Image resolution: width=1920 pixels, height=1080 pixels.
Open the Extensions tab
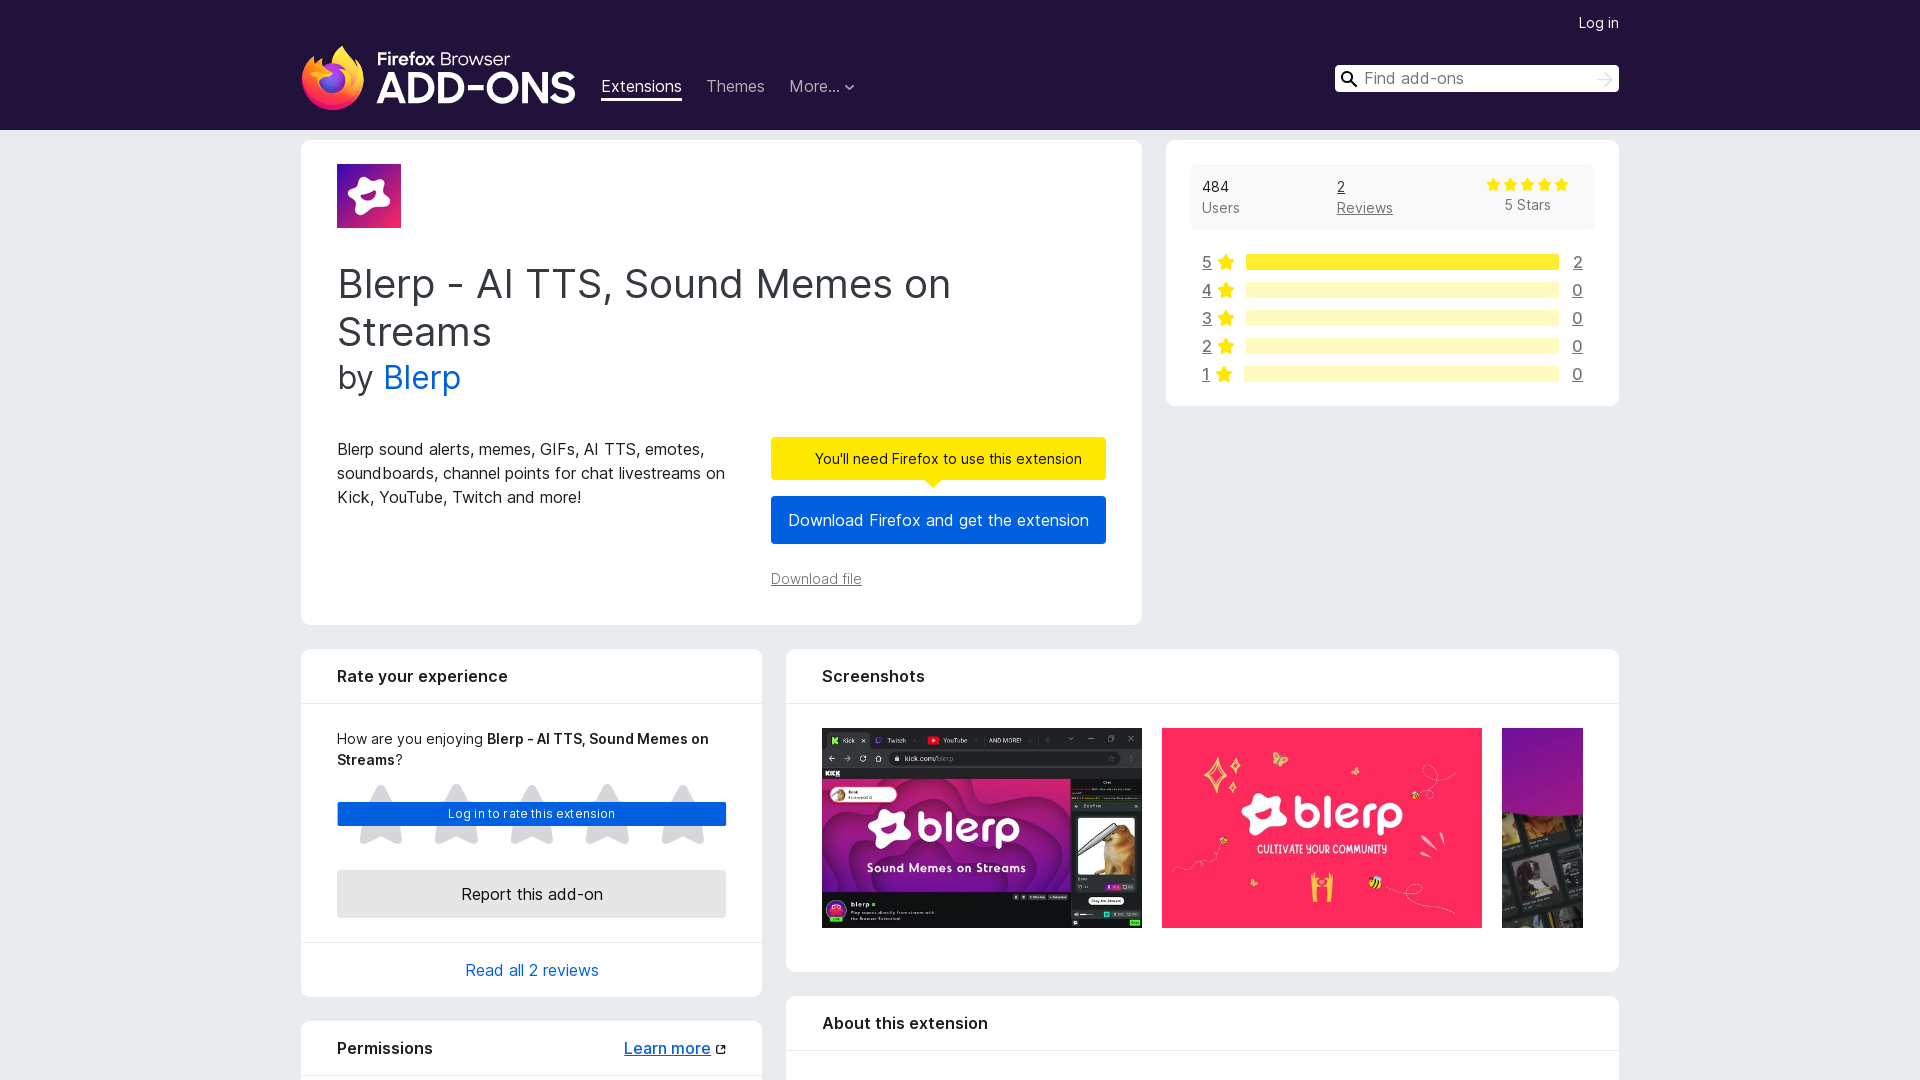[641, 87]
